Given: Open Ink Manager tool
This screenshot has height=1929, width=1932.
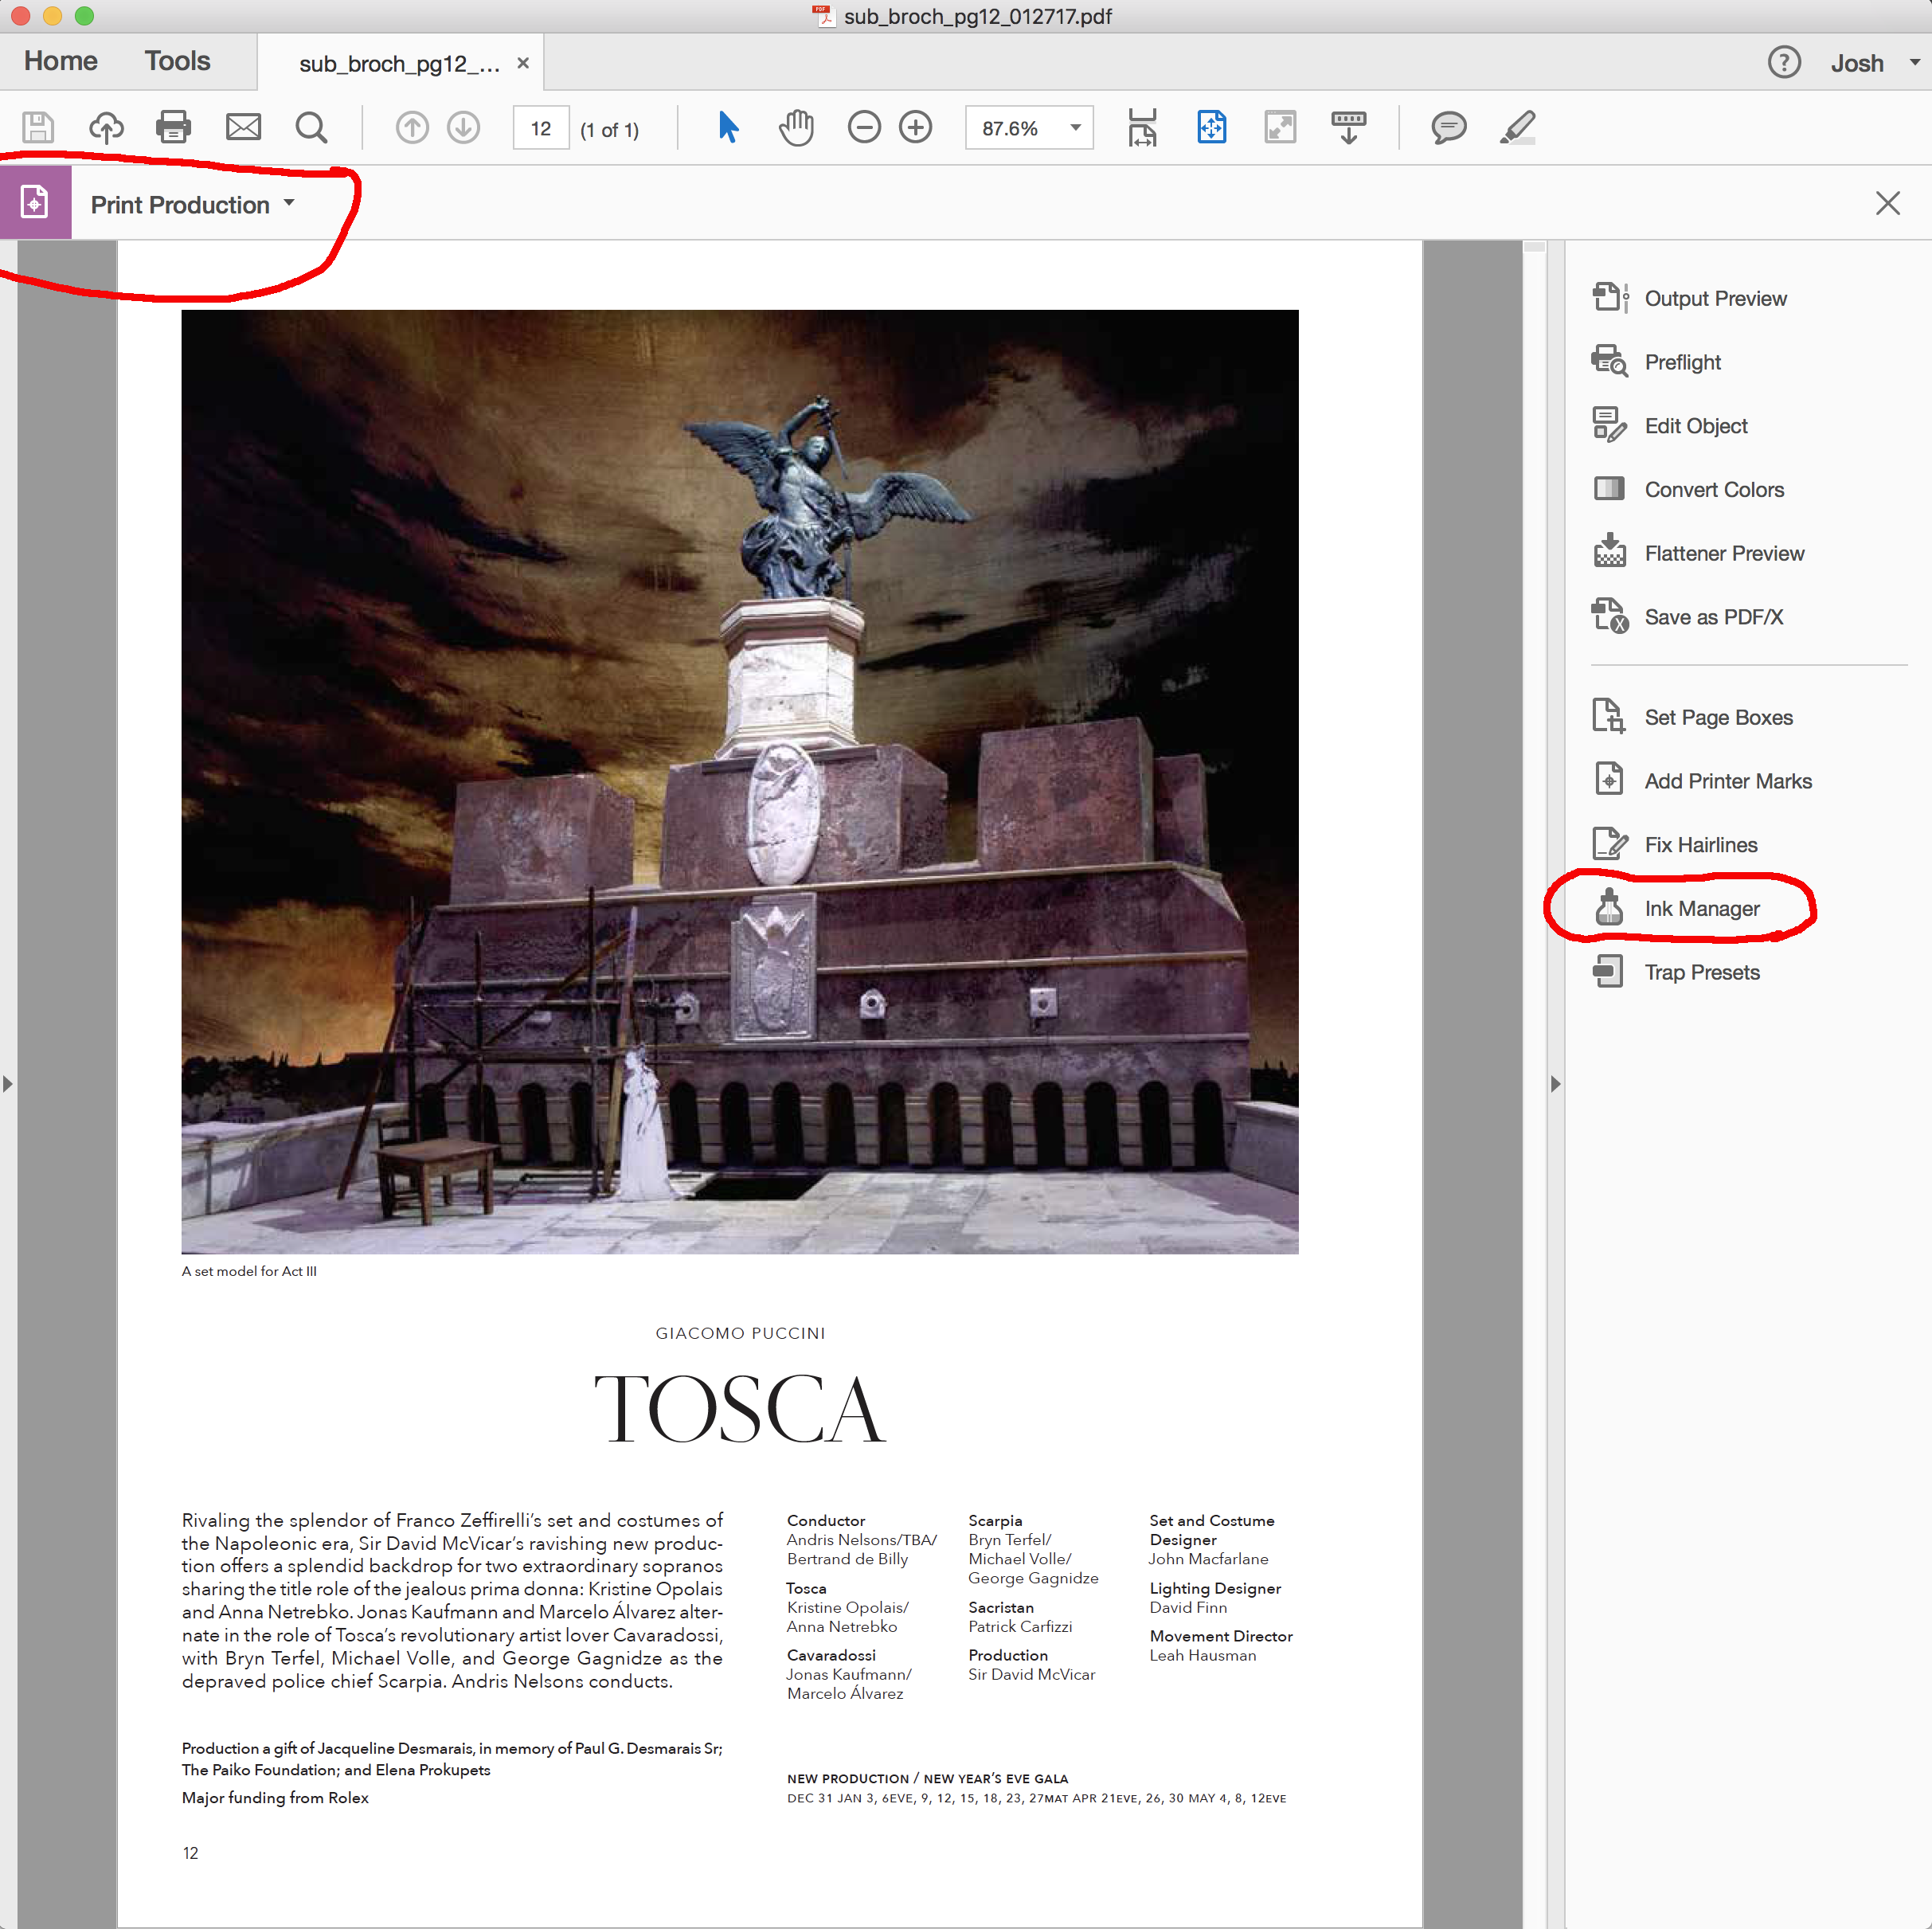Looking at the screenshot, I should [x=1700, y=908].
